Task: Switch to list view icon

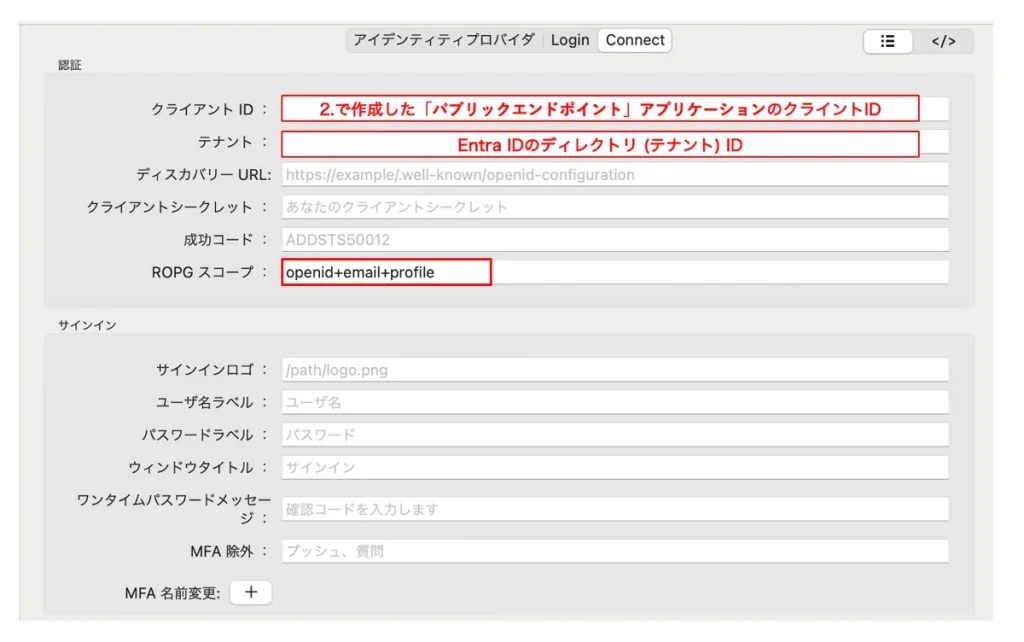Action: pyautogui.click(x=887, y=41)
